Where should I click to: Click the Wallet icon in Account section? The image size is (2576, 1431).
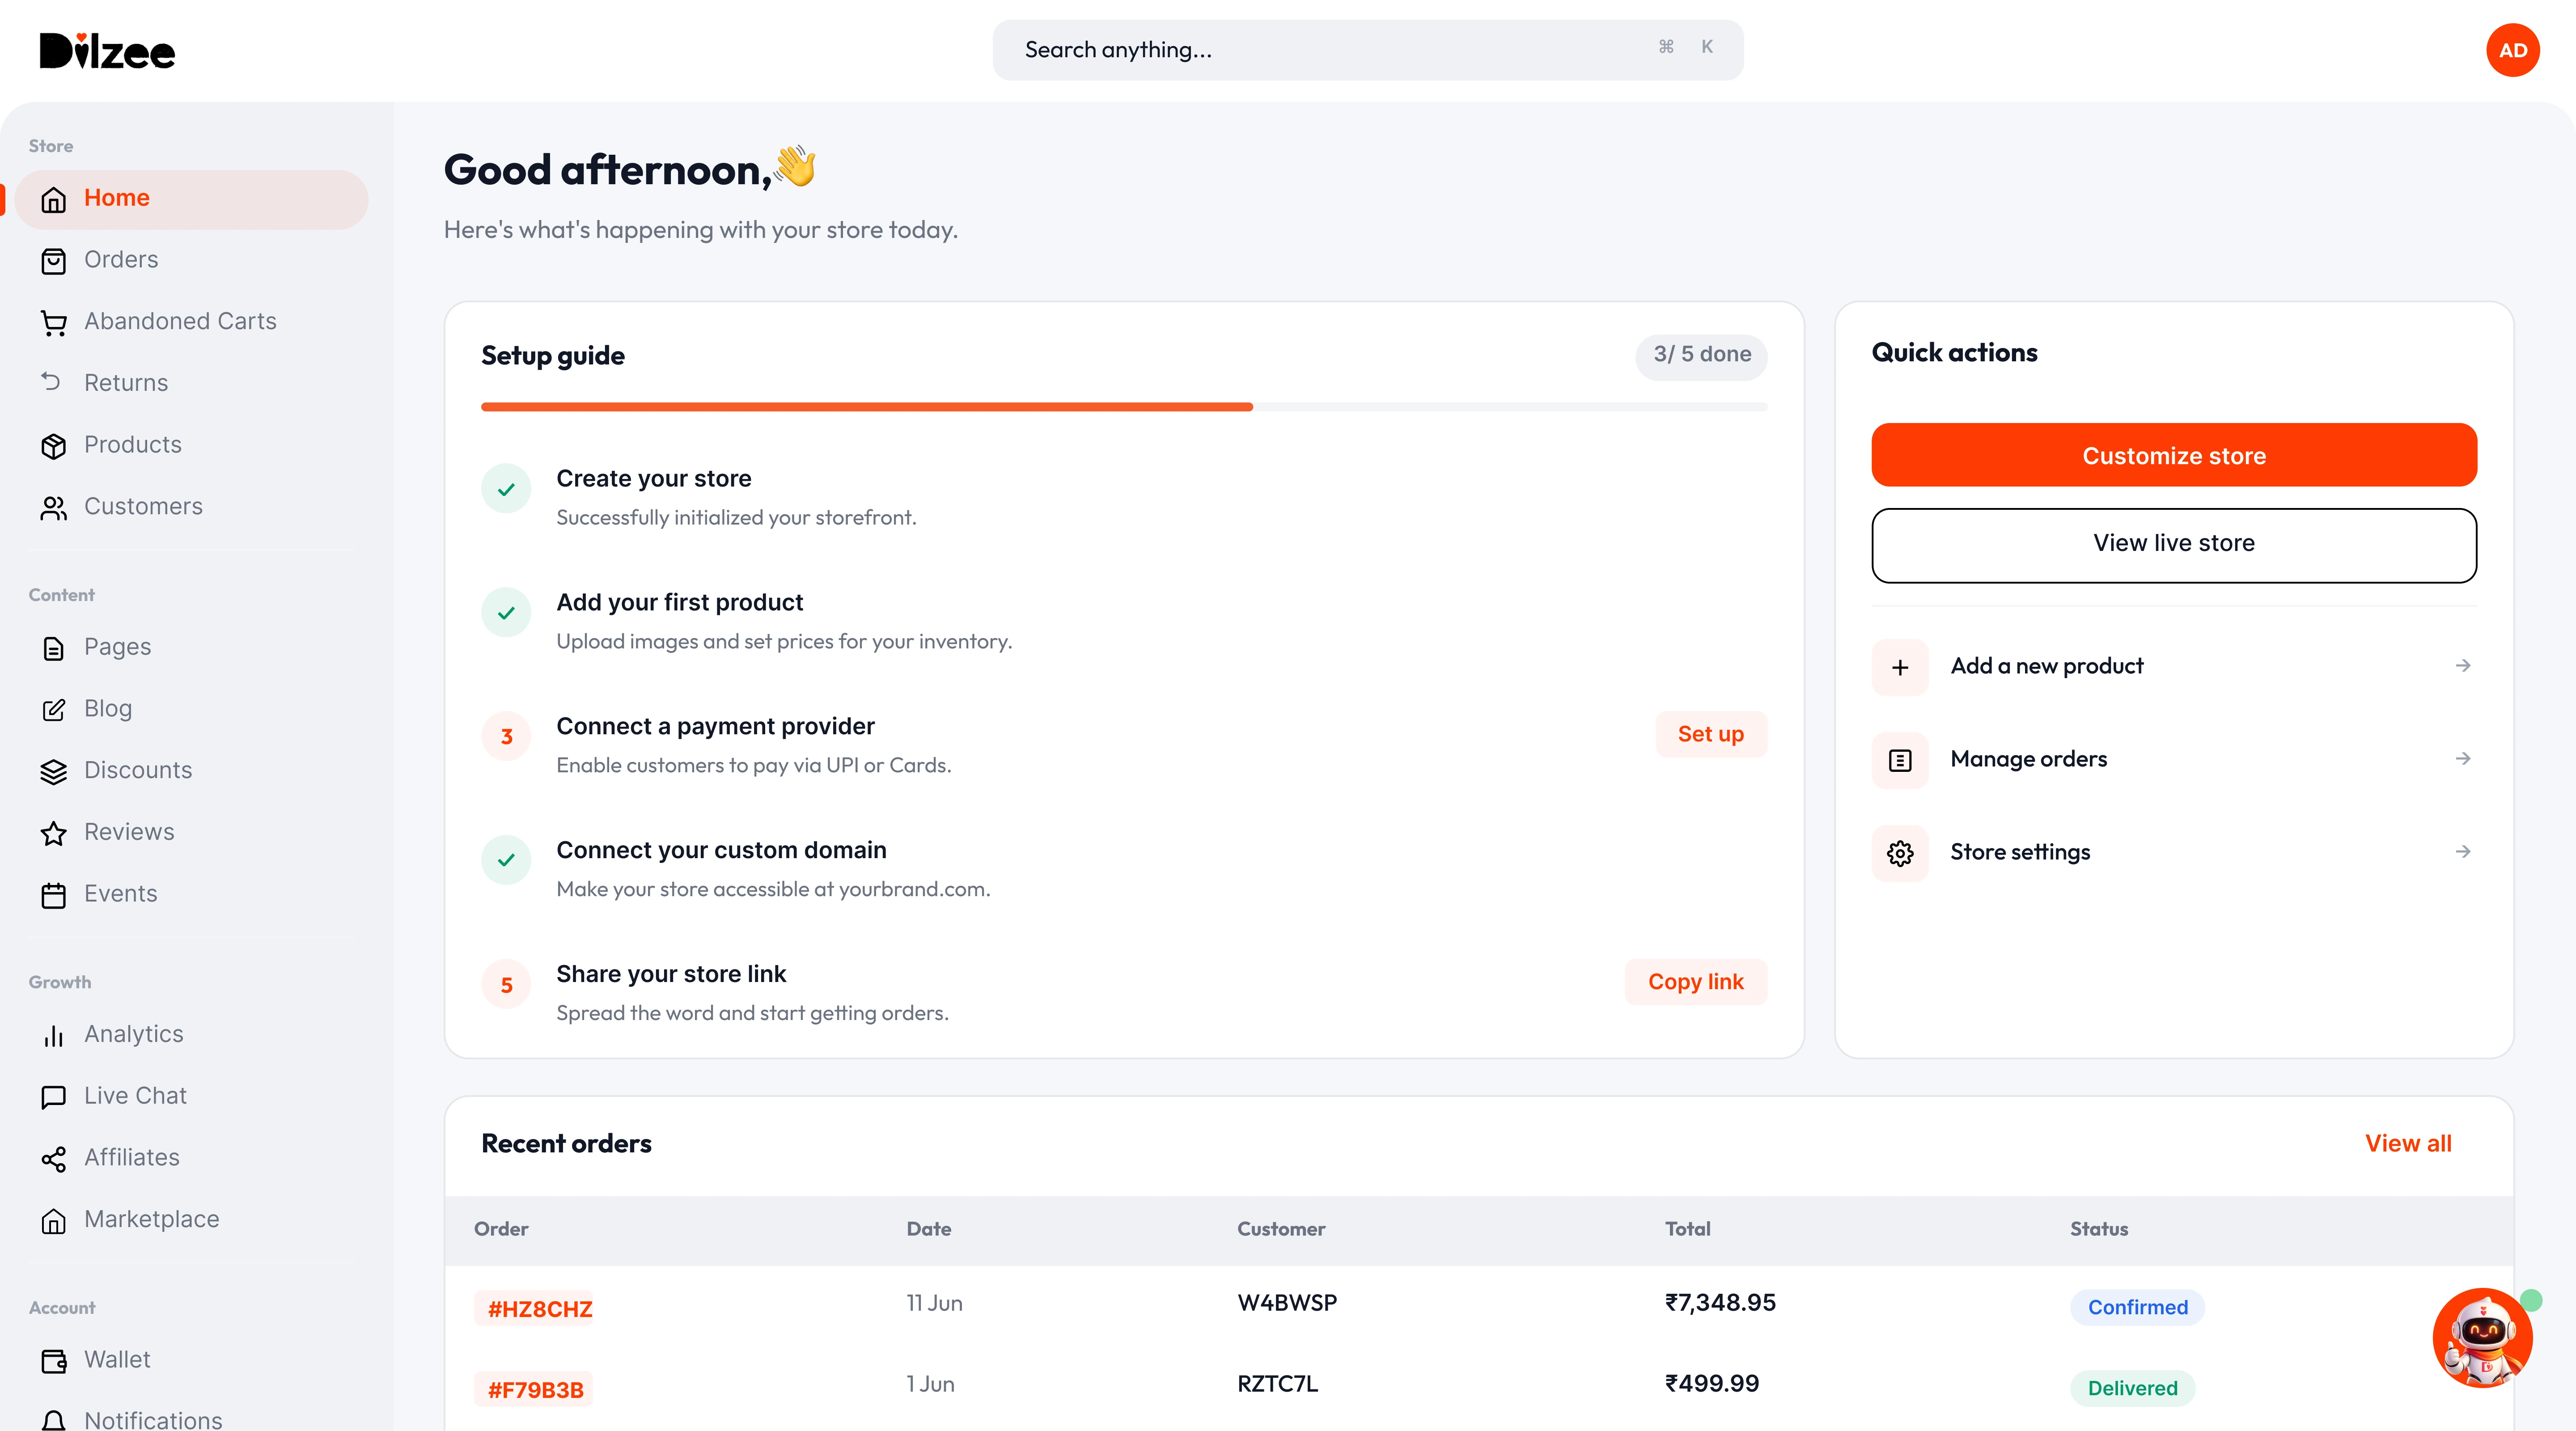(x=54, y=1361)
